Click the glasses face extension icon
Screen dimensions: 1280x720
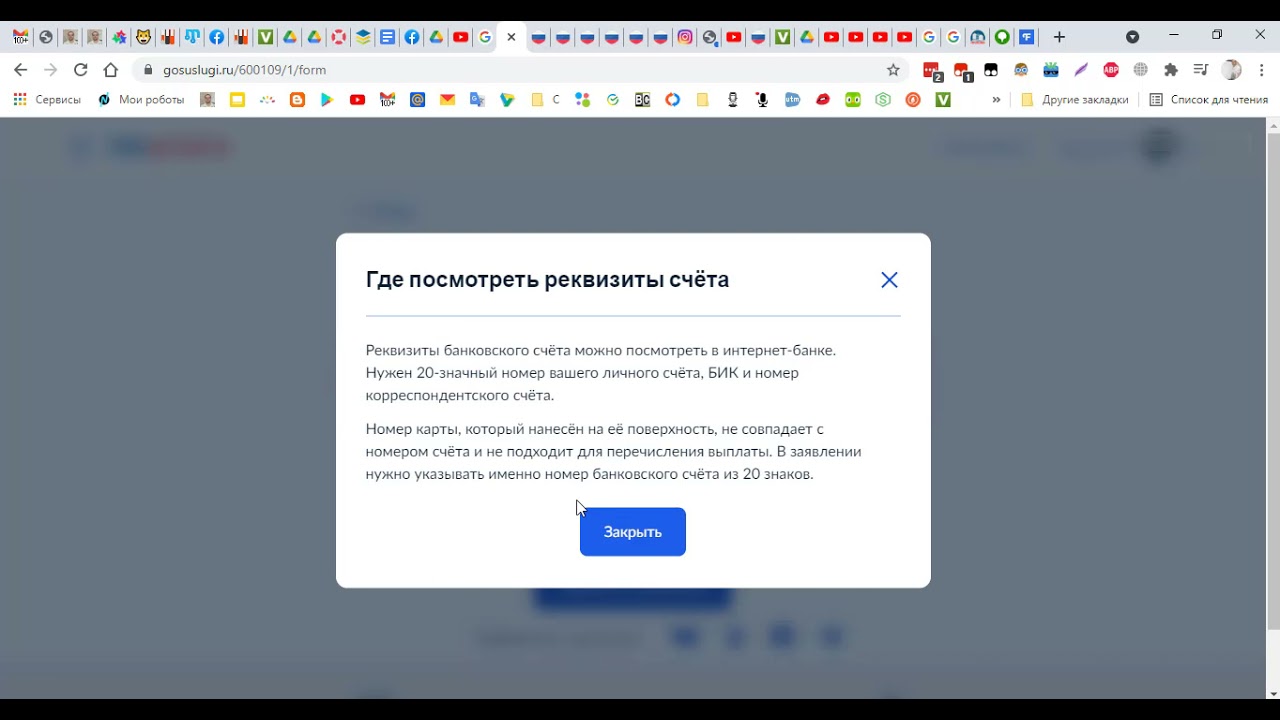(x=1021, y=70)
